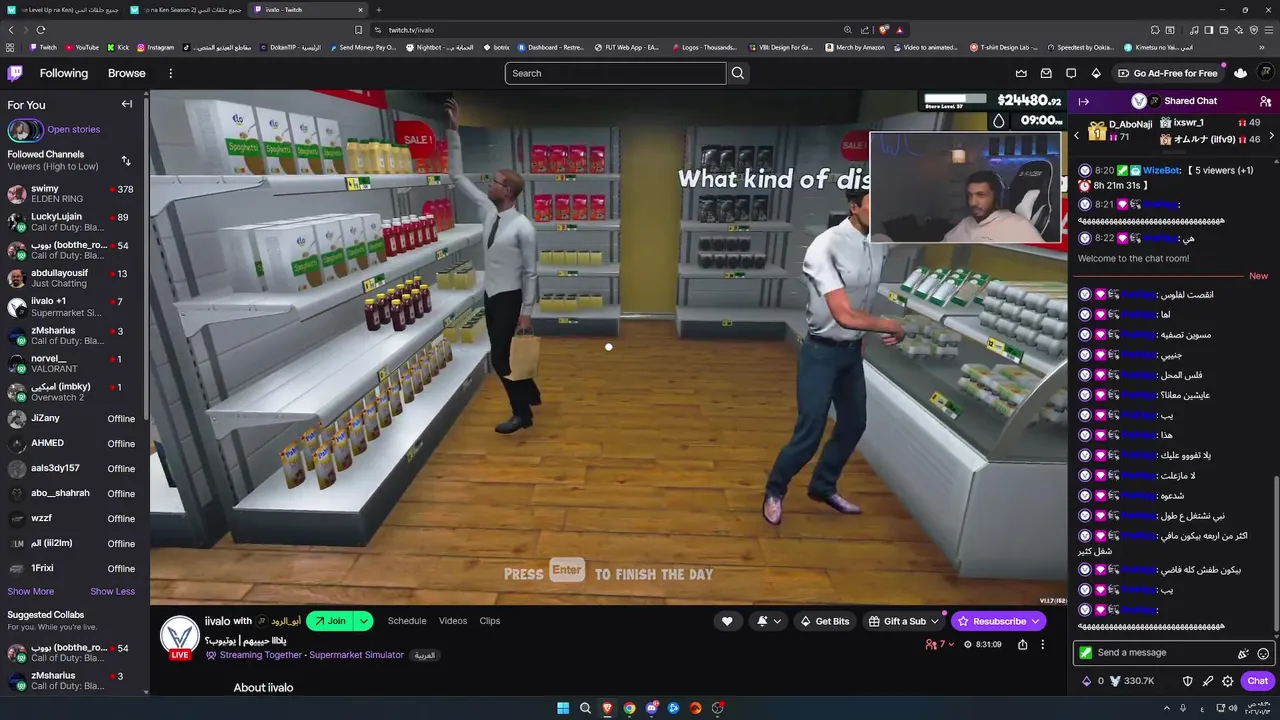Click the browser address bar URL

(411, 30)
